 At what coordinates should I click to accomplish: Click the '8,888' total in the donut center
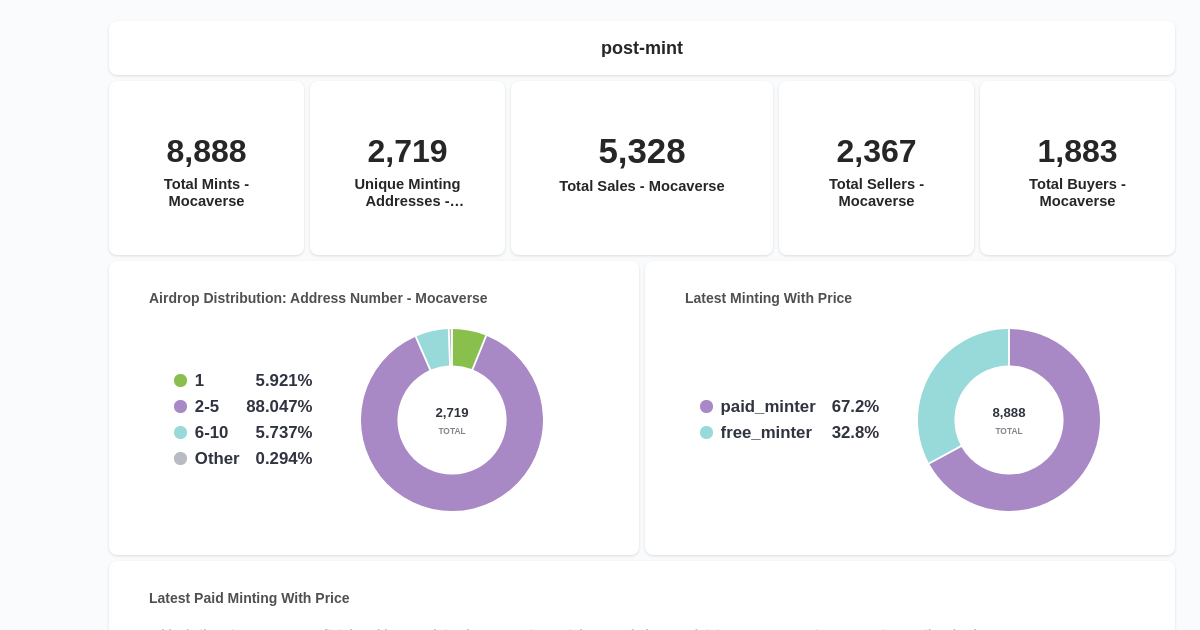point(1009,412)
